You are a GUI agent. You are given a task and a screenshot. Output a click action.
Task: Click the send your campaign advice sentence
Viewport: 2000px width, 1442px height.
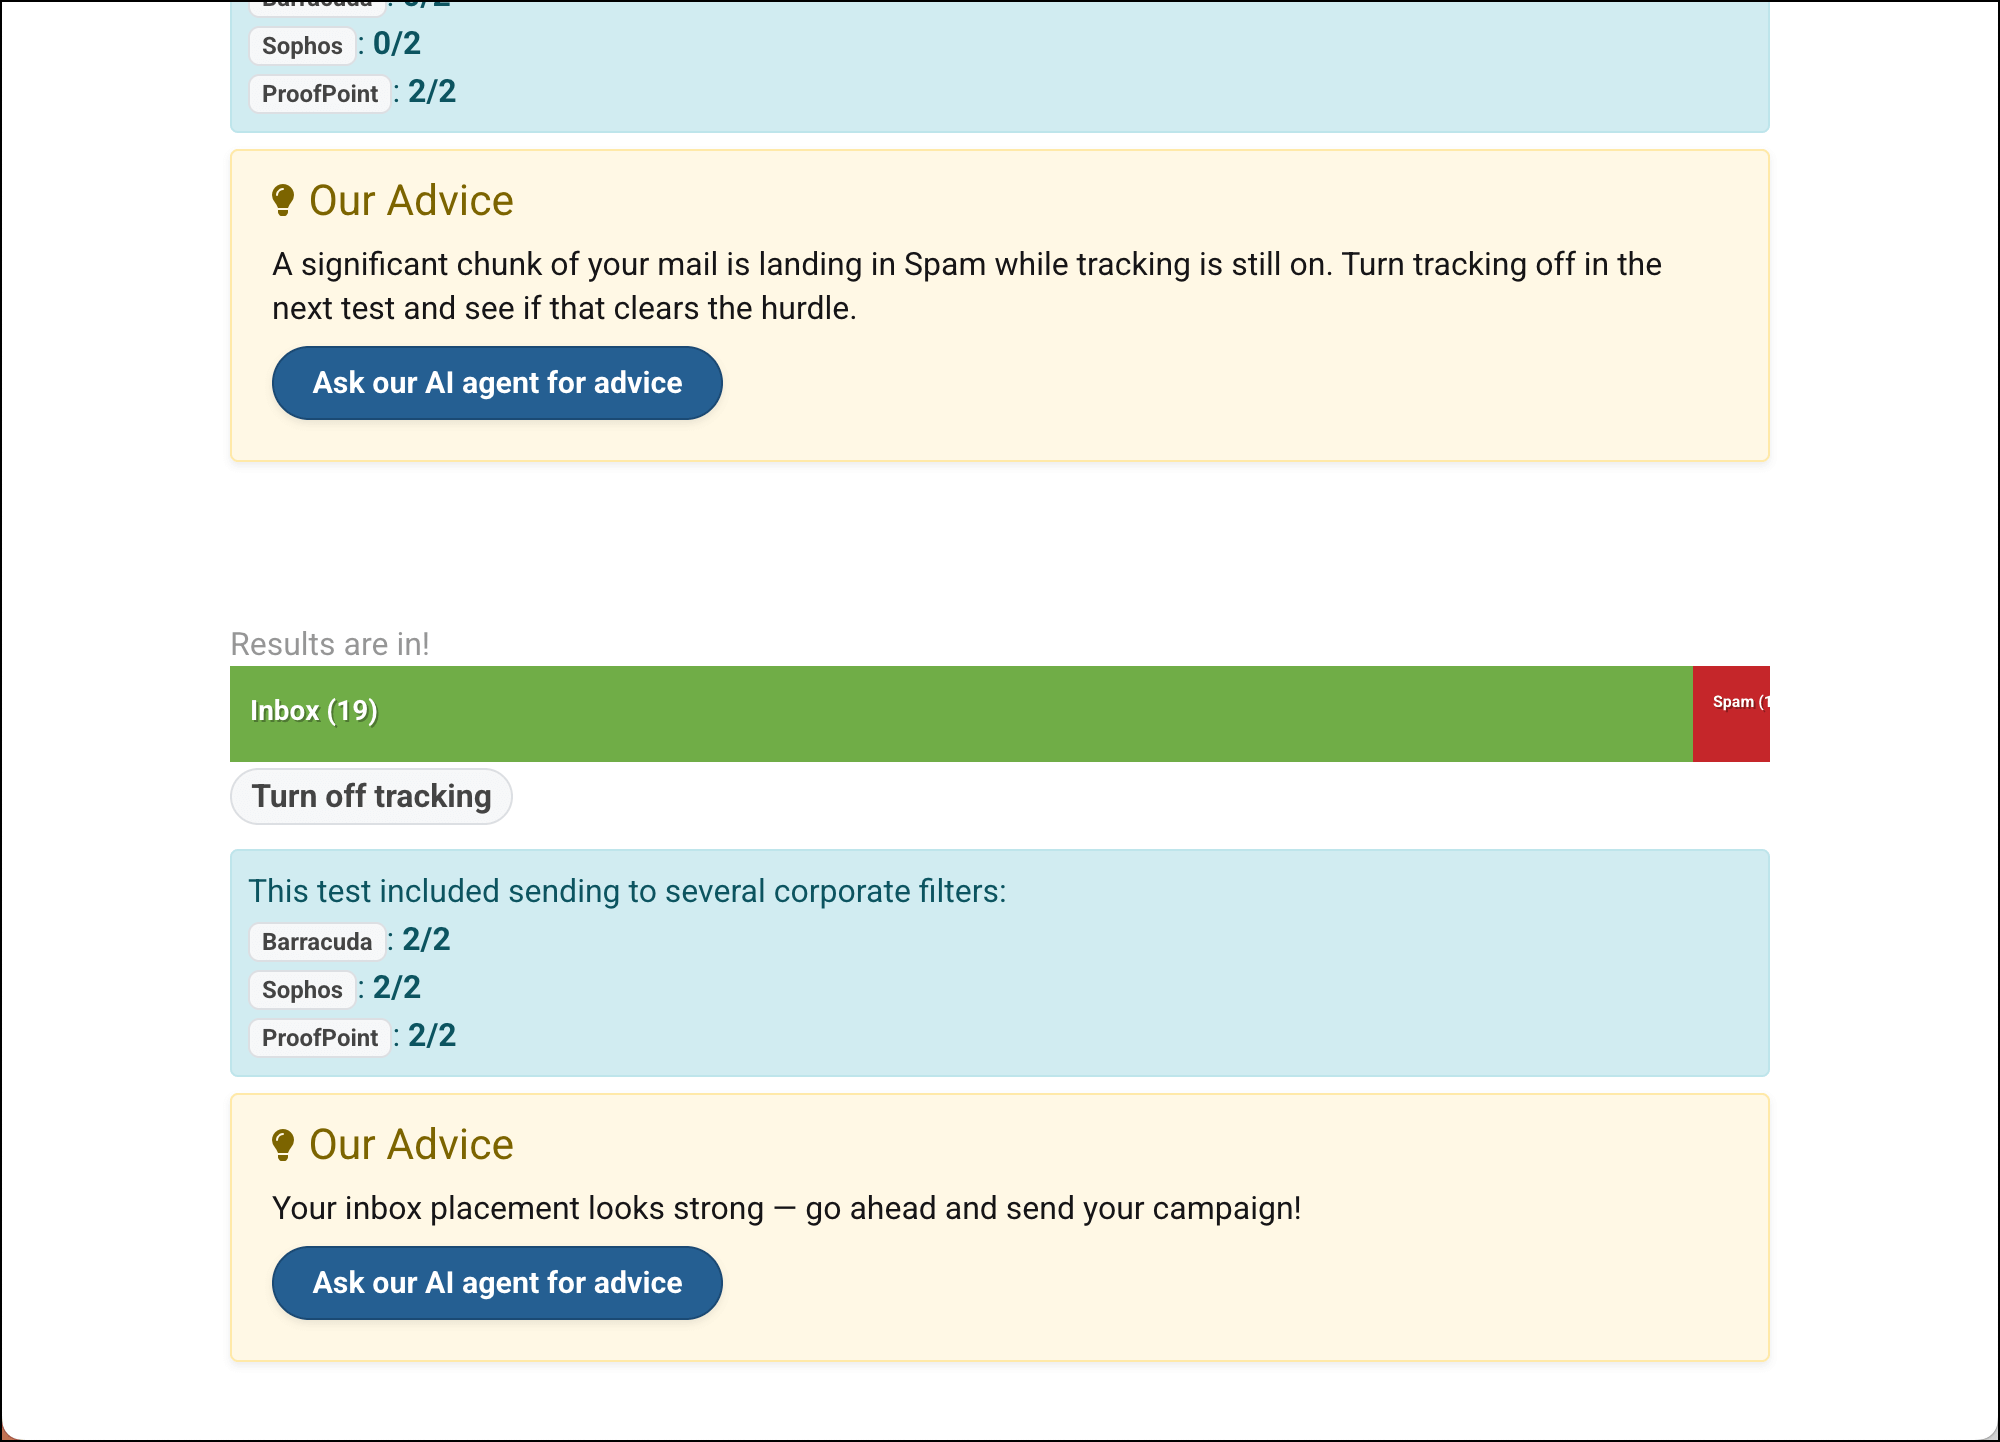(x=786, y=1208)
